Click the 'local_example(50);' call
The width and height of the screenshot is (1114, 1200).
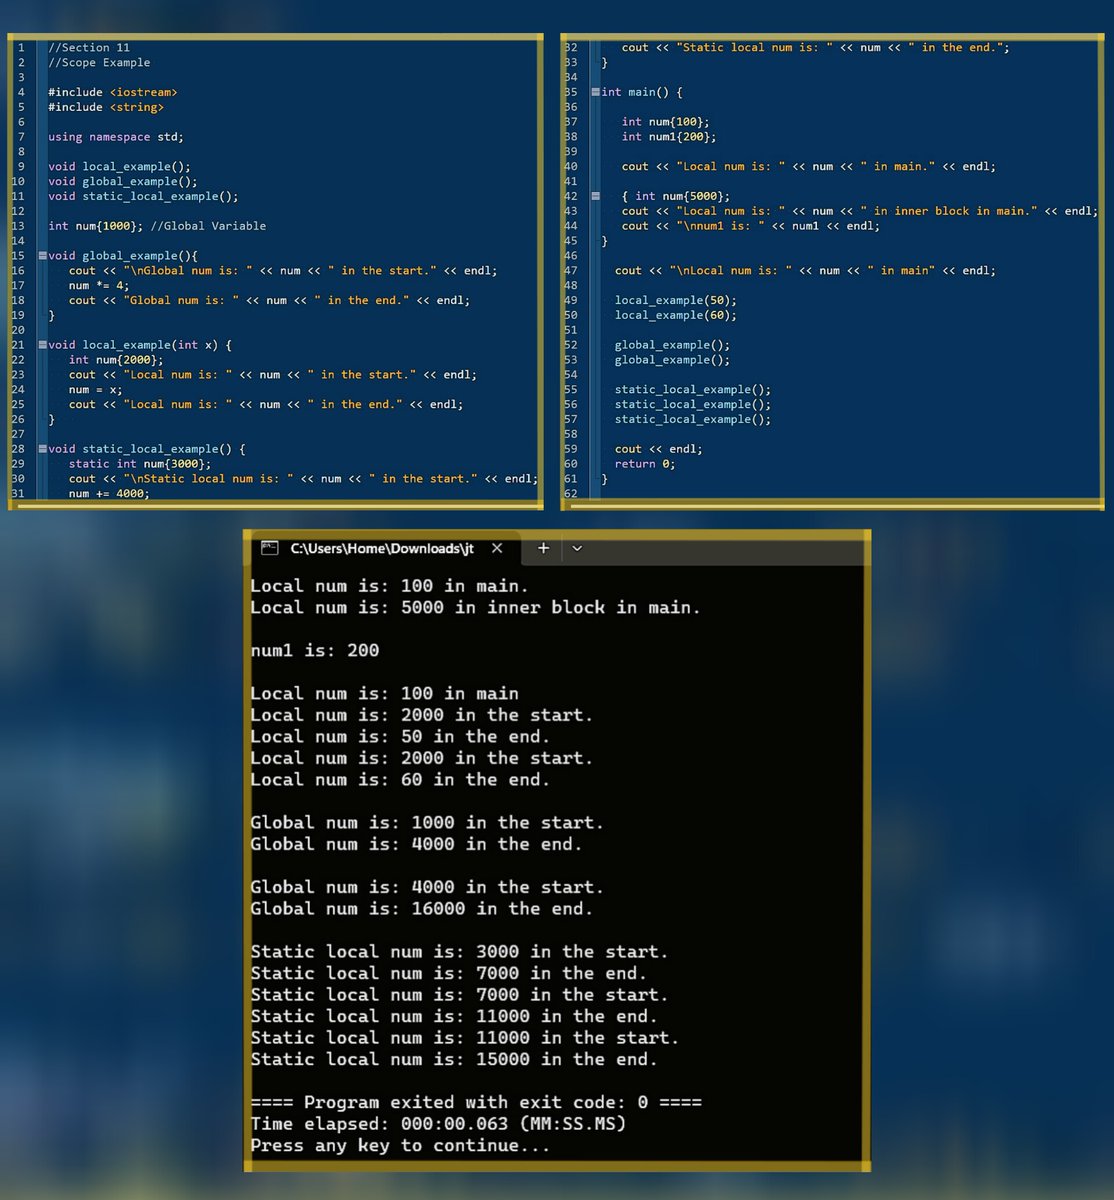click(x=676, y=300)
